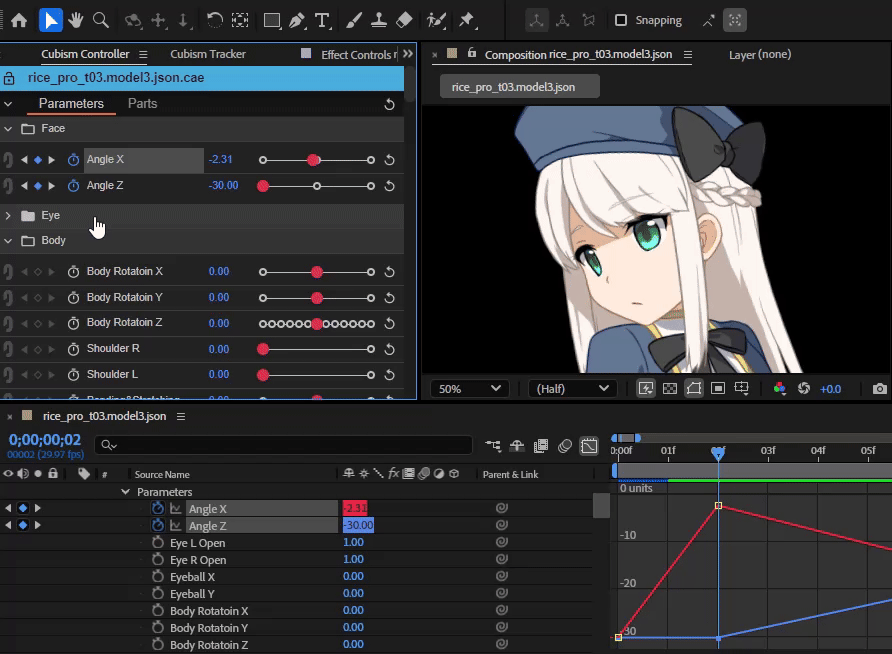Toggle mask and shape path visibility
The width and height of the screenshot is (892, 654).
pos(694,389)
